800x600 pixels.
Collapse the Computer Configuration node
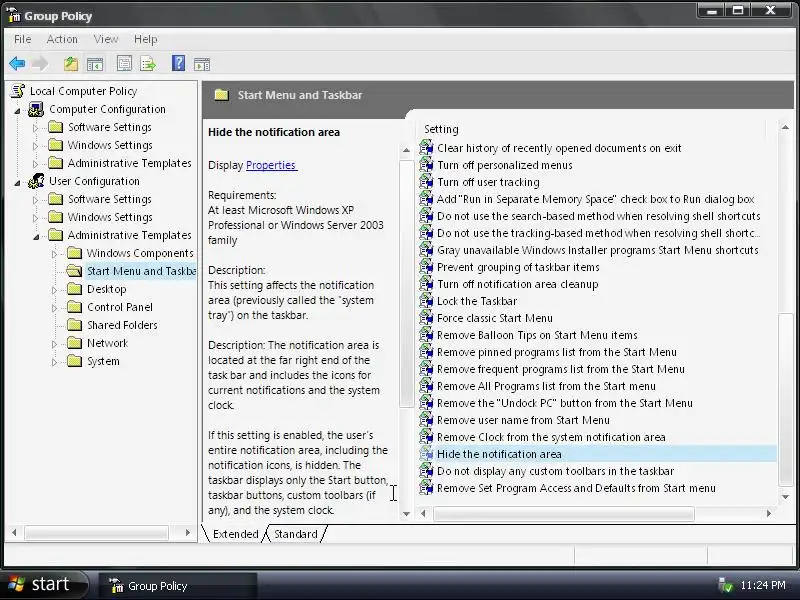coord(17,111)
